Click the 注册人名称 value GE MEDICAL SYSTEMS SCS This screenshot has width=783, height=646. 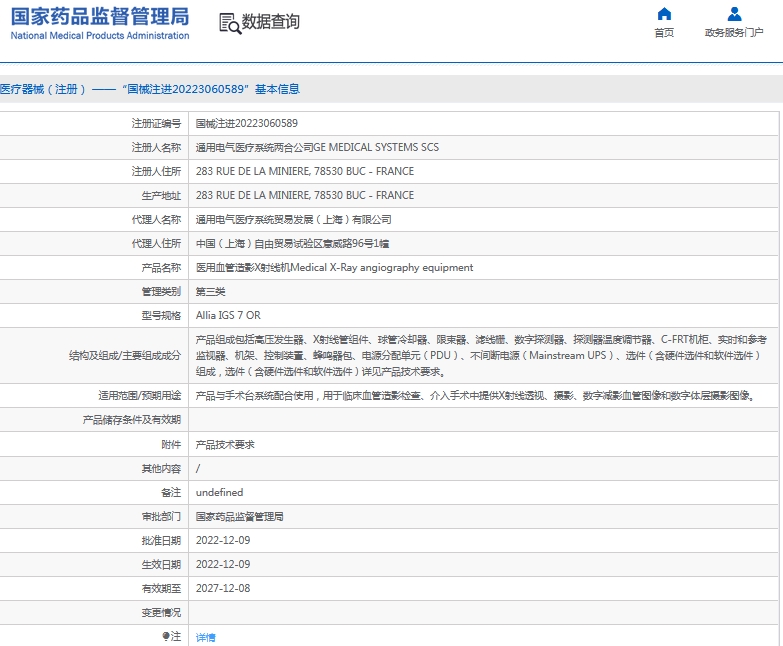[317, 147]
